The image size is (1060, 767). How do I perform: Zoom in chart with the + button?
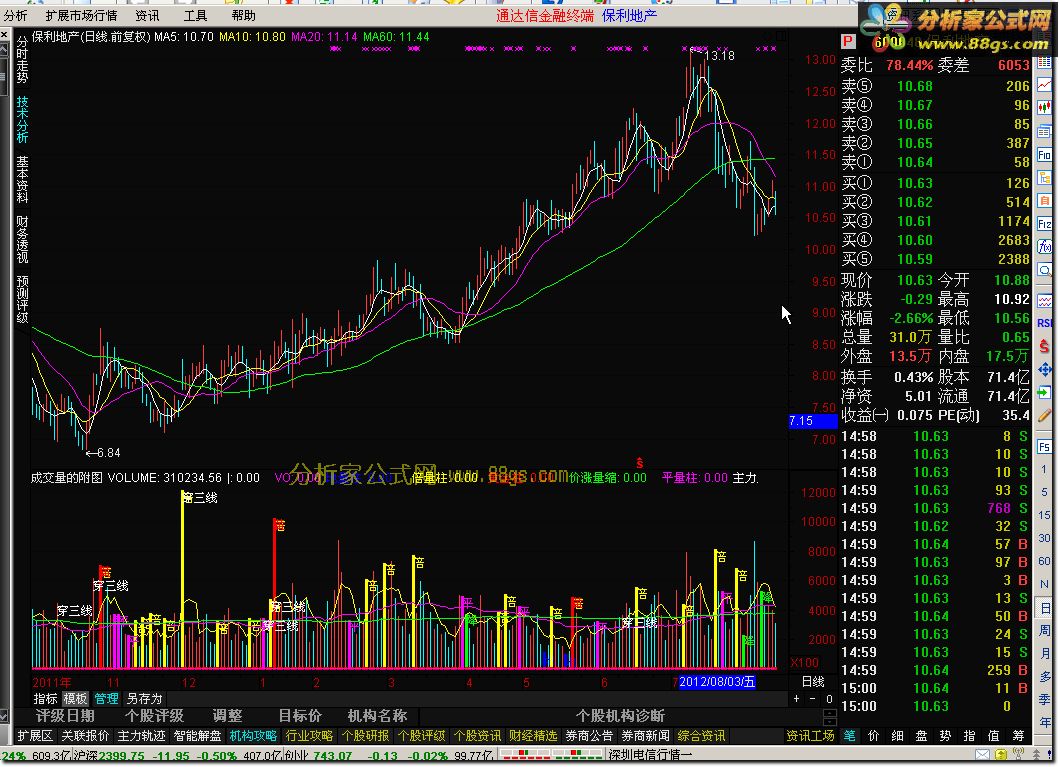pyautogui.click(x=796, y=699)
